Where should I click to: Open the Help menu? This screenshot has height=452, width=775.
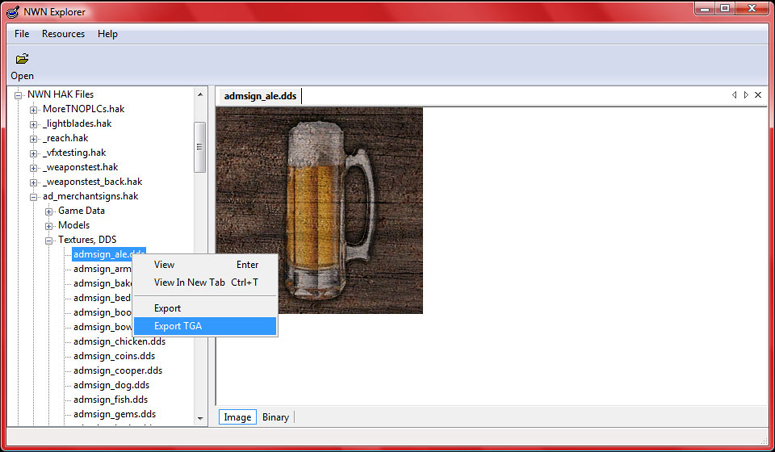[107, 34]
